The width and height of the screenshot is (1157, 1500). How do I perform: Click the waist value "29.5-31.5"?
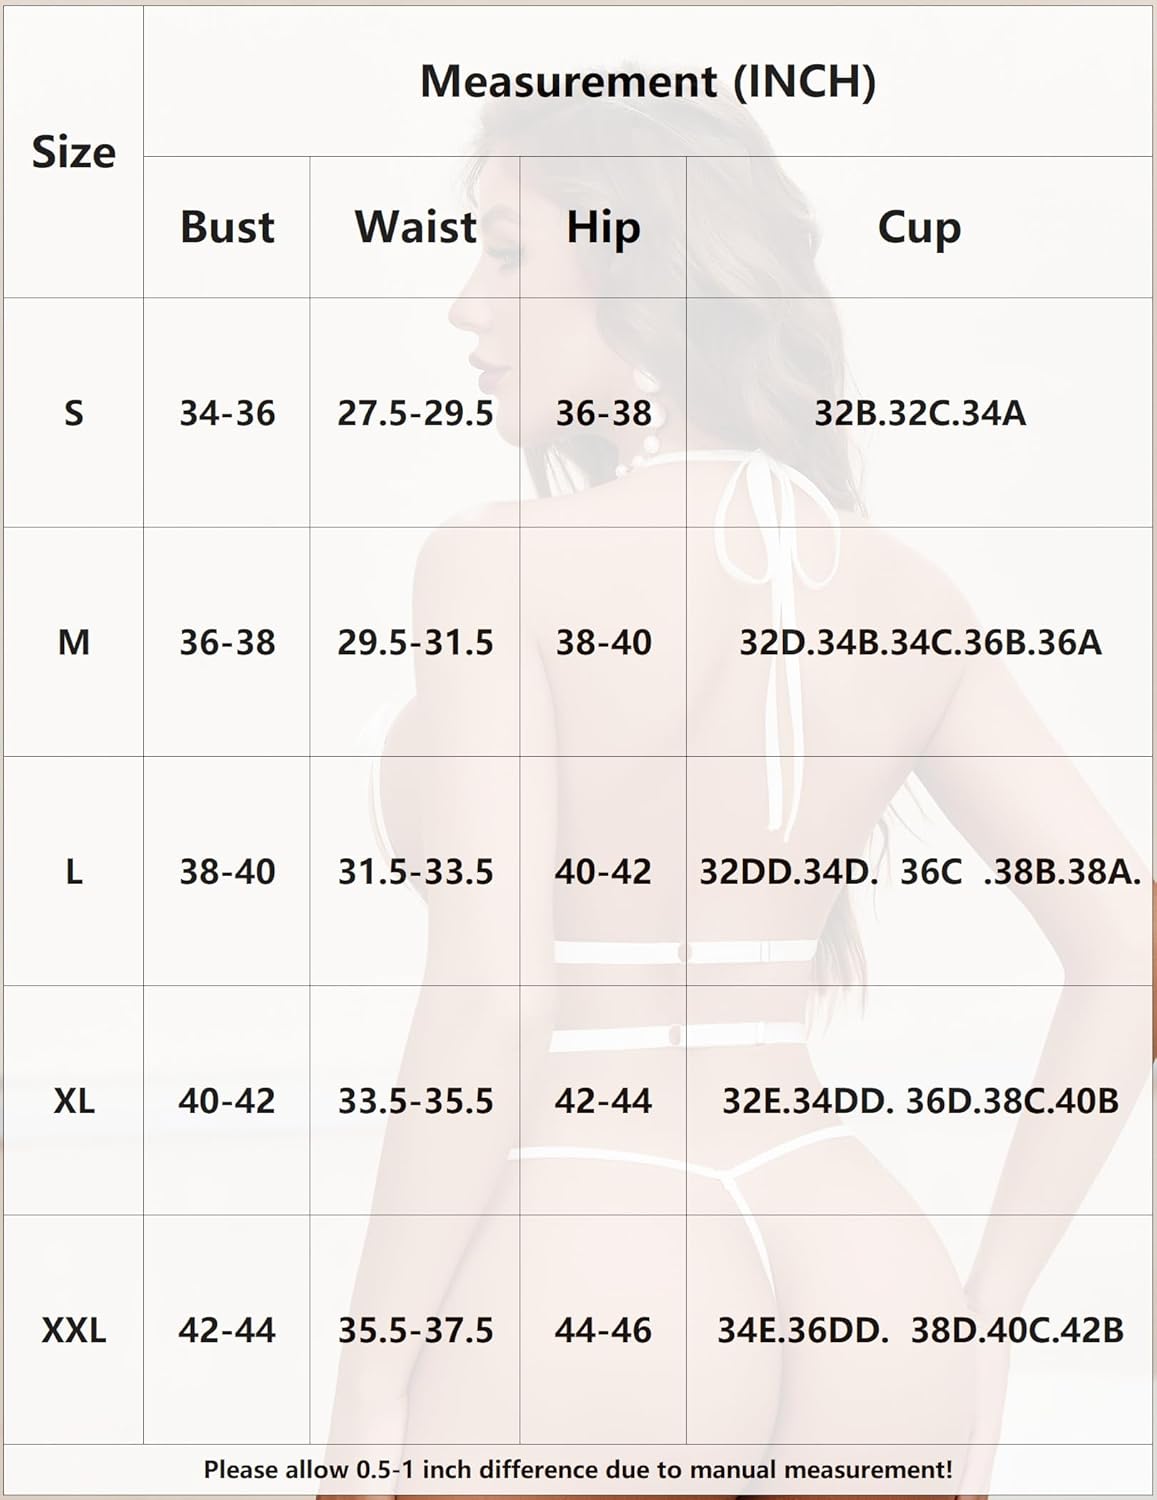pyautogui.click(x=415, y=642)
